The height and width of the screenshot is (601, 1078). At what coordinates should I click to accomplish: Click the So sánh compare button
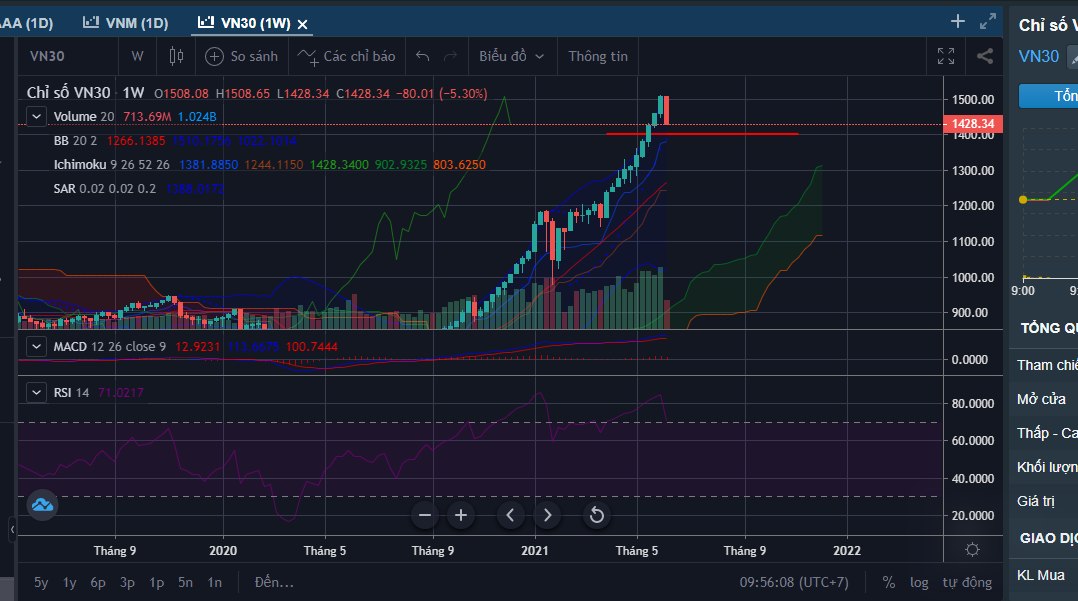[241, 56]
